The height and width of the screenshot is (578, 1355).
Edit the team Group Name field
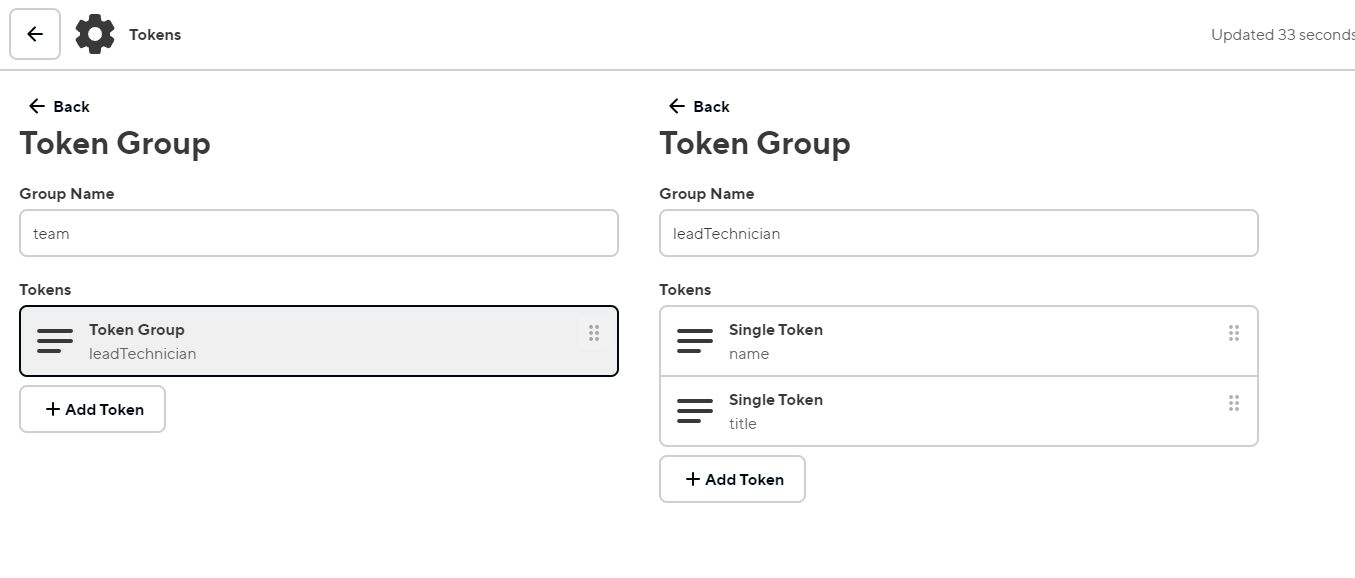319,233
